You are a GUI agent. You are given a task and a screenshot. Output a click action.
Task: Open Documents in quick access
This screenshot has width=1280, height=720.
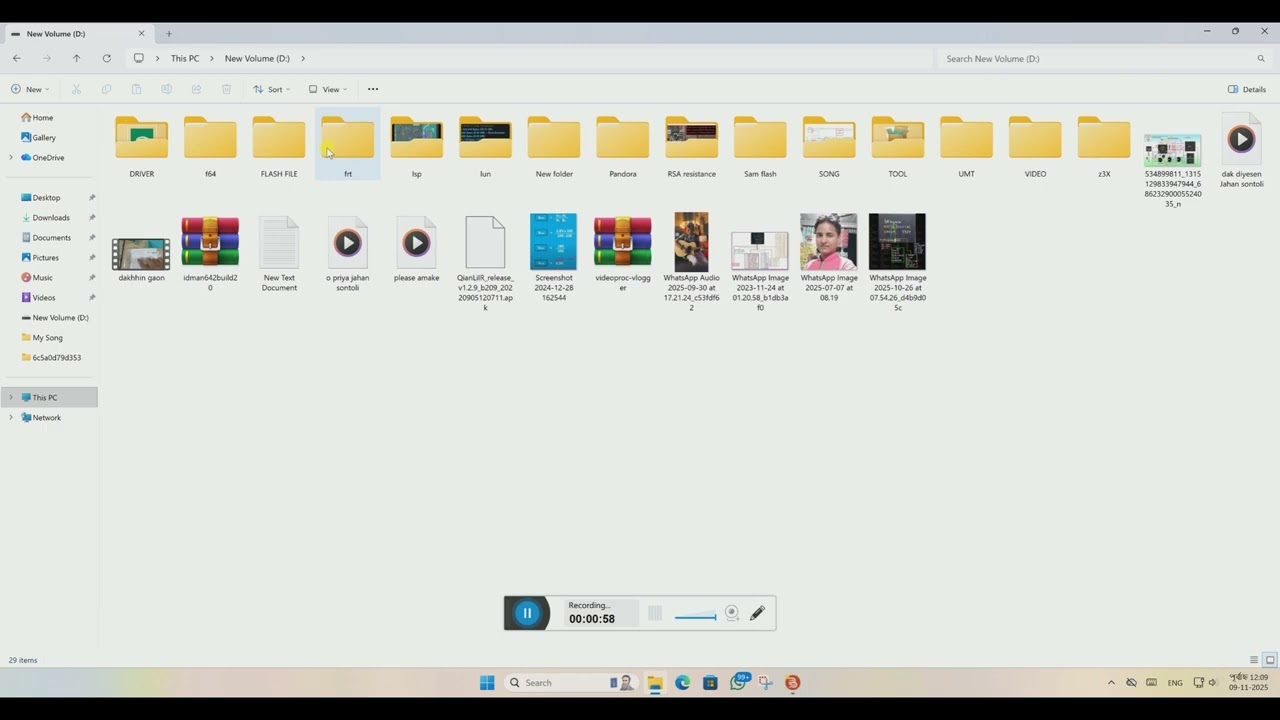click(49, 237)
